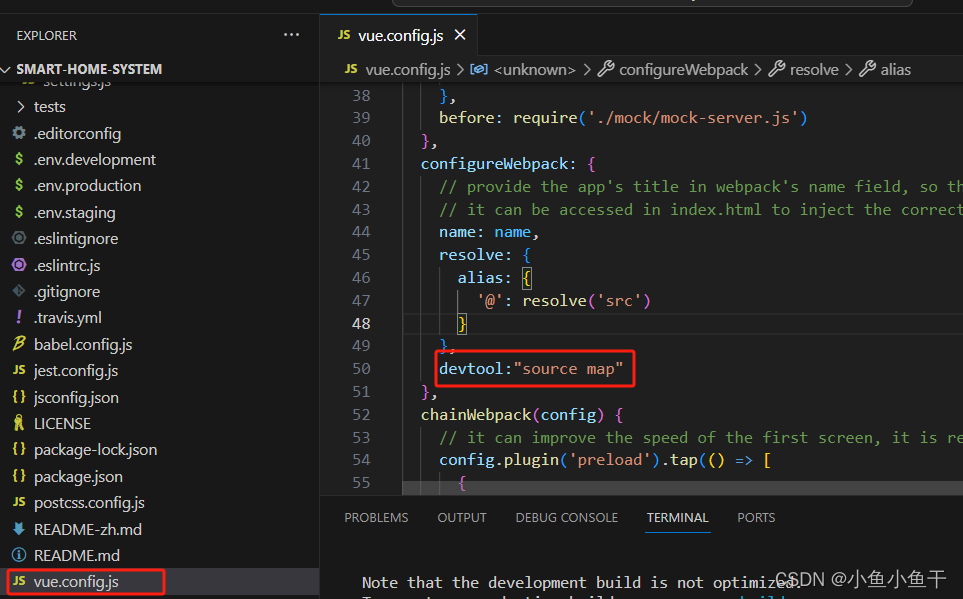Open the .env.staging file
Screen dimensions: 963x599
coord(74,213)
